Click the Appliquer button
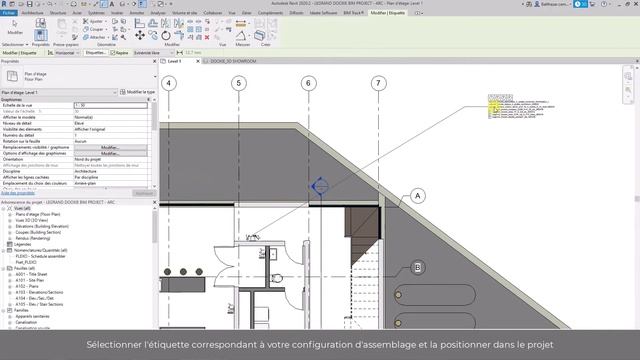The height and width of the screenshot is (360, 640). tap(144, 193)
